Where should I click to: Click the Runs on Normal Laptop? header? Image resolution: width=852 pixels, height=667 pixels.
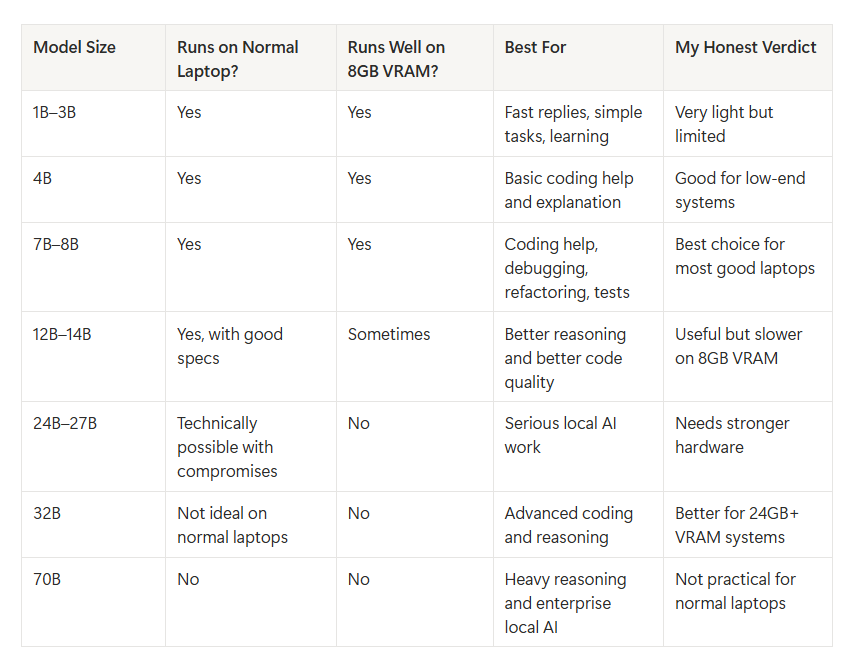[237, 59]
